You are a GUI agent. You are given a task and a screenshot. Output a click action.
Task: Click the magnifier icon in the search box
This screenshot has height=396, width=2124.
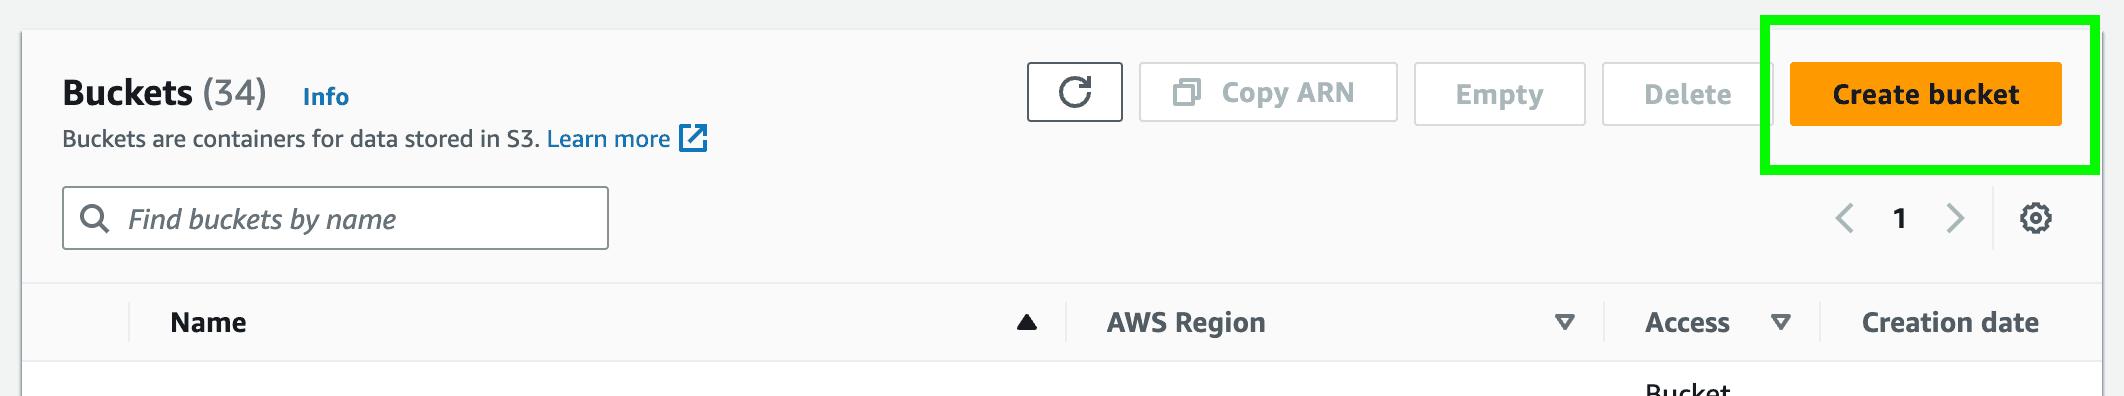point(94,218)
